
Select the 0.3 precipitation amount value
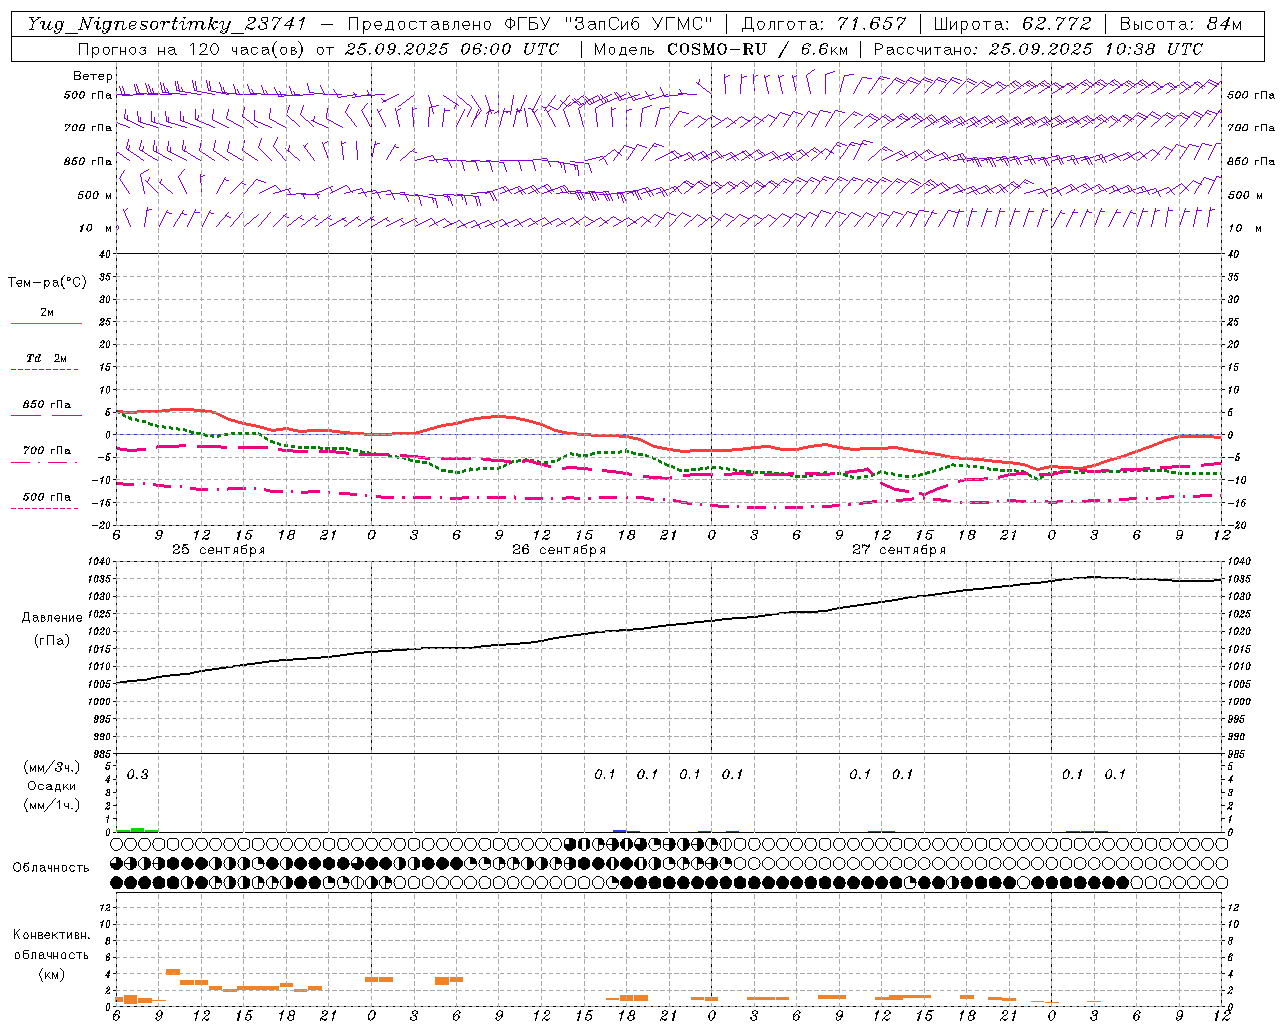tap(137, 774)
